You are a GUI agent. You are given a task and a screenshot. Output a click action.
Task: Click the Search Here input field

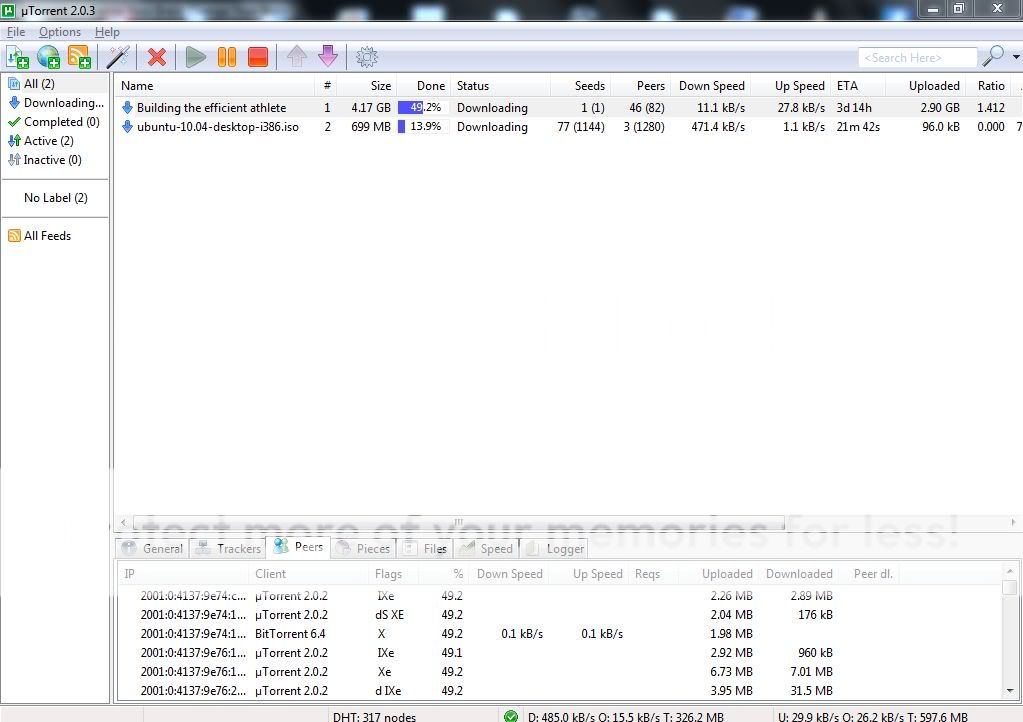(x=917, y=57)
